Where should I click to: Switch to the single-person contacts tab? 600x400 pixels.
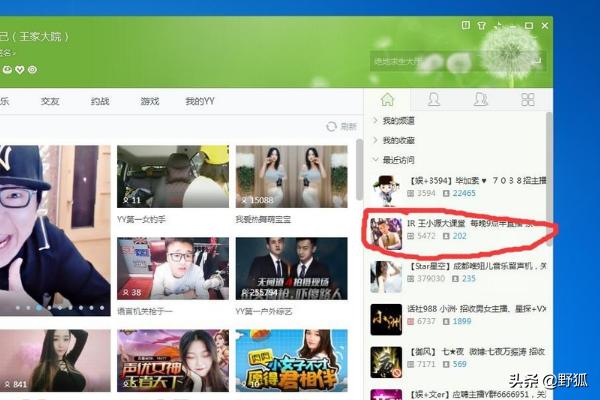point(434,100)
